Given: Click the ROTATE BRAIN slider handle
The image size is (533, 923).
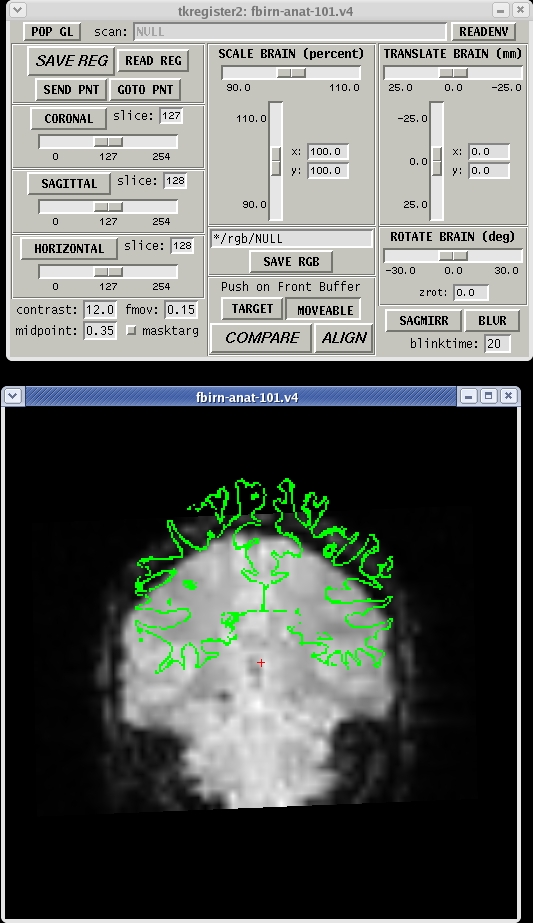Looking at the screenshot, I should pos(453,255).
